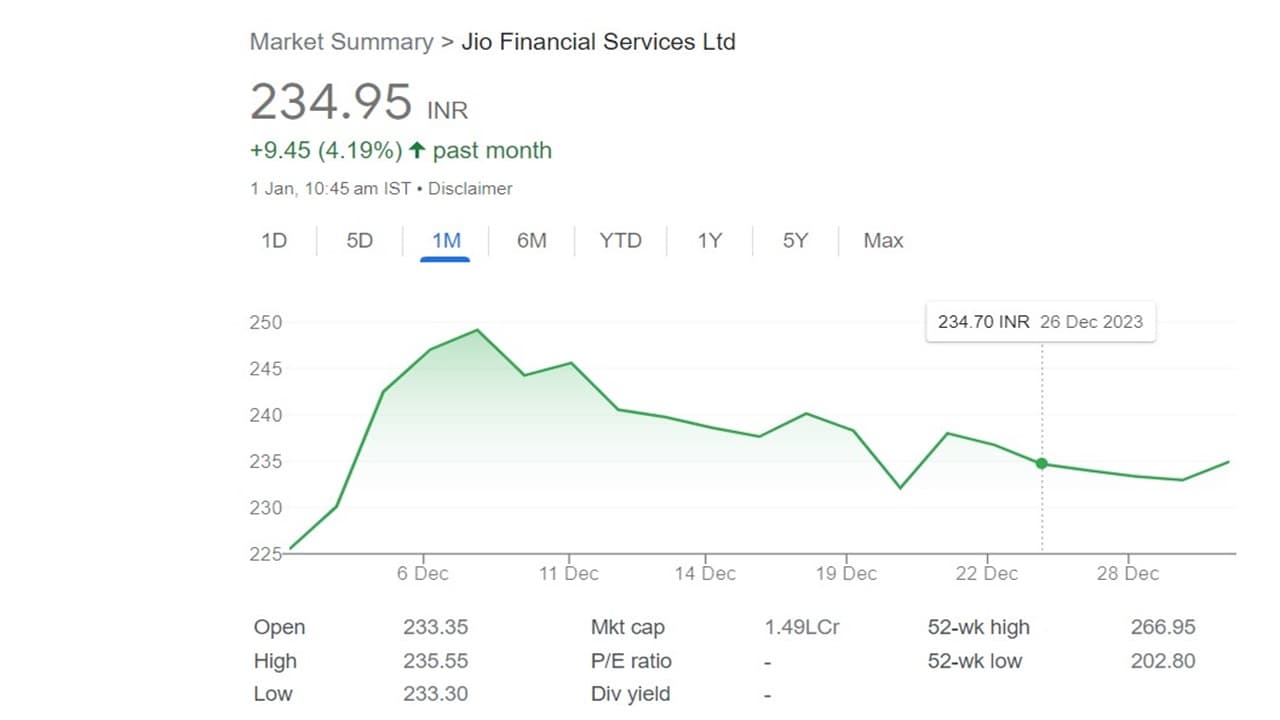The image size is (1280, 720).
Task: Click the 28 Dec axis label
Action: 1128,574
